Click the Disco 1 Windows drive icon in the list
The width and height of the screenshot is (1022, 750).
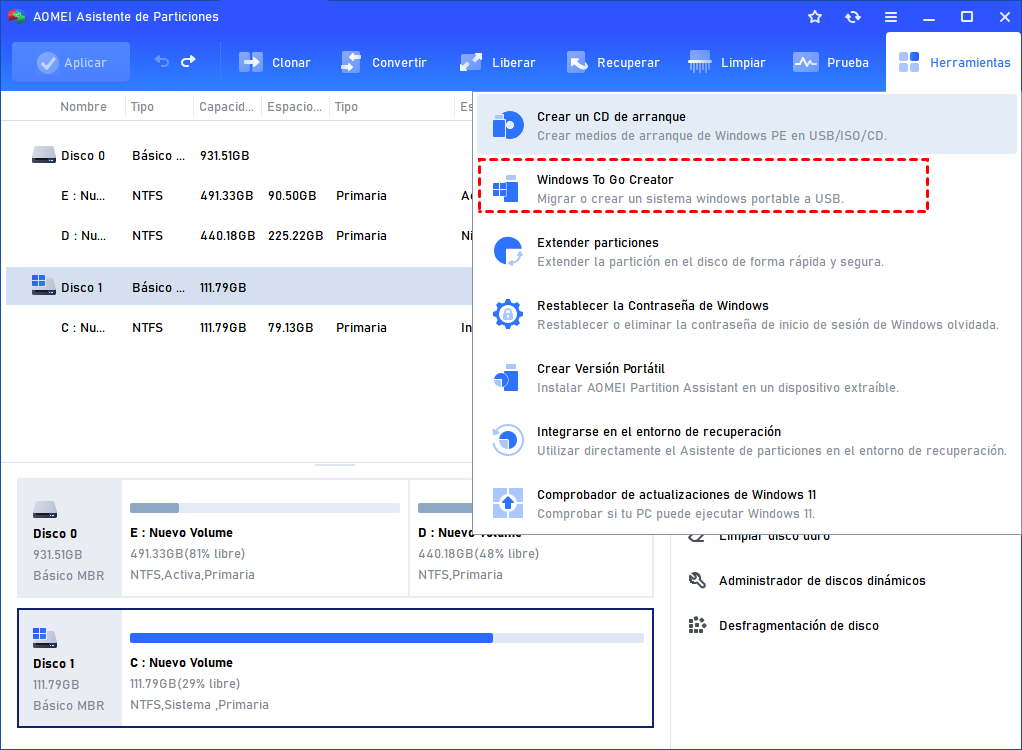(x=44, y=285)
